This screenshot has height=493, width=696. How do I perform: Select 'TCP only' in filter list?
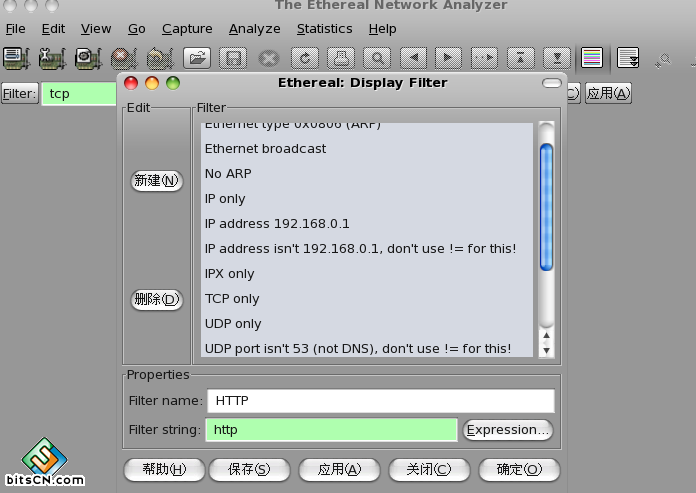pyautogui.click(x=232, y=299)
